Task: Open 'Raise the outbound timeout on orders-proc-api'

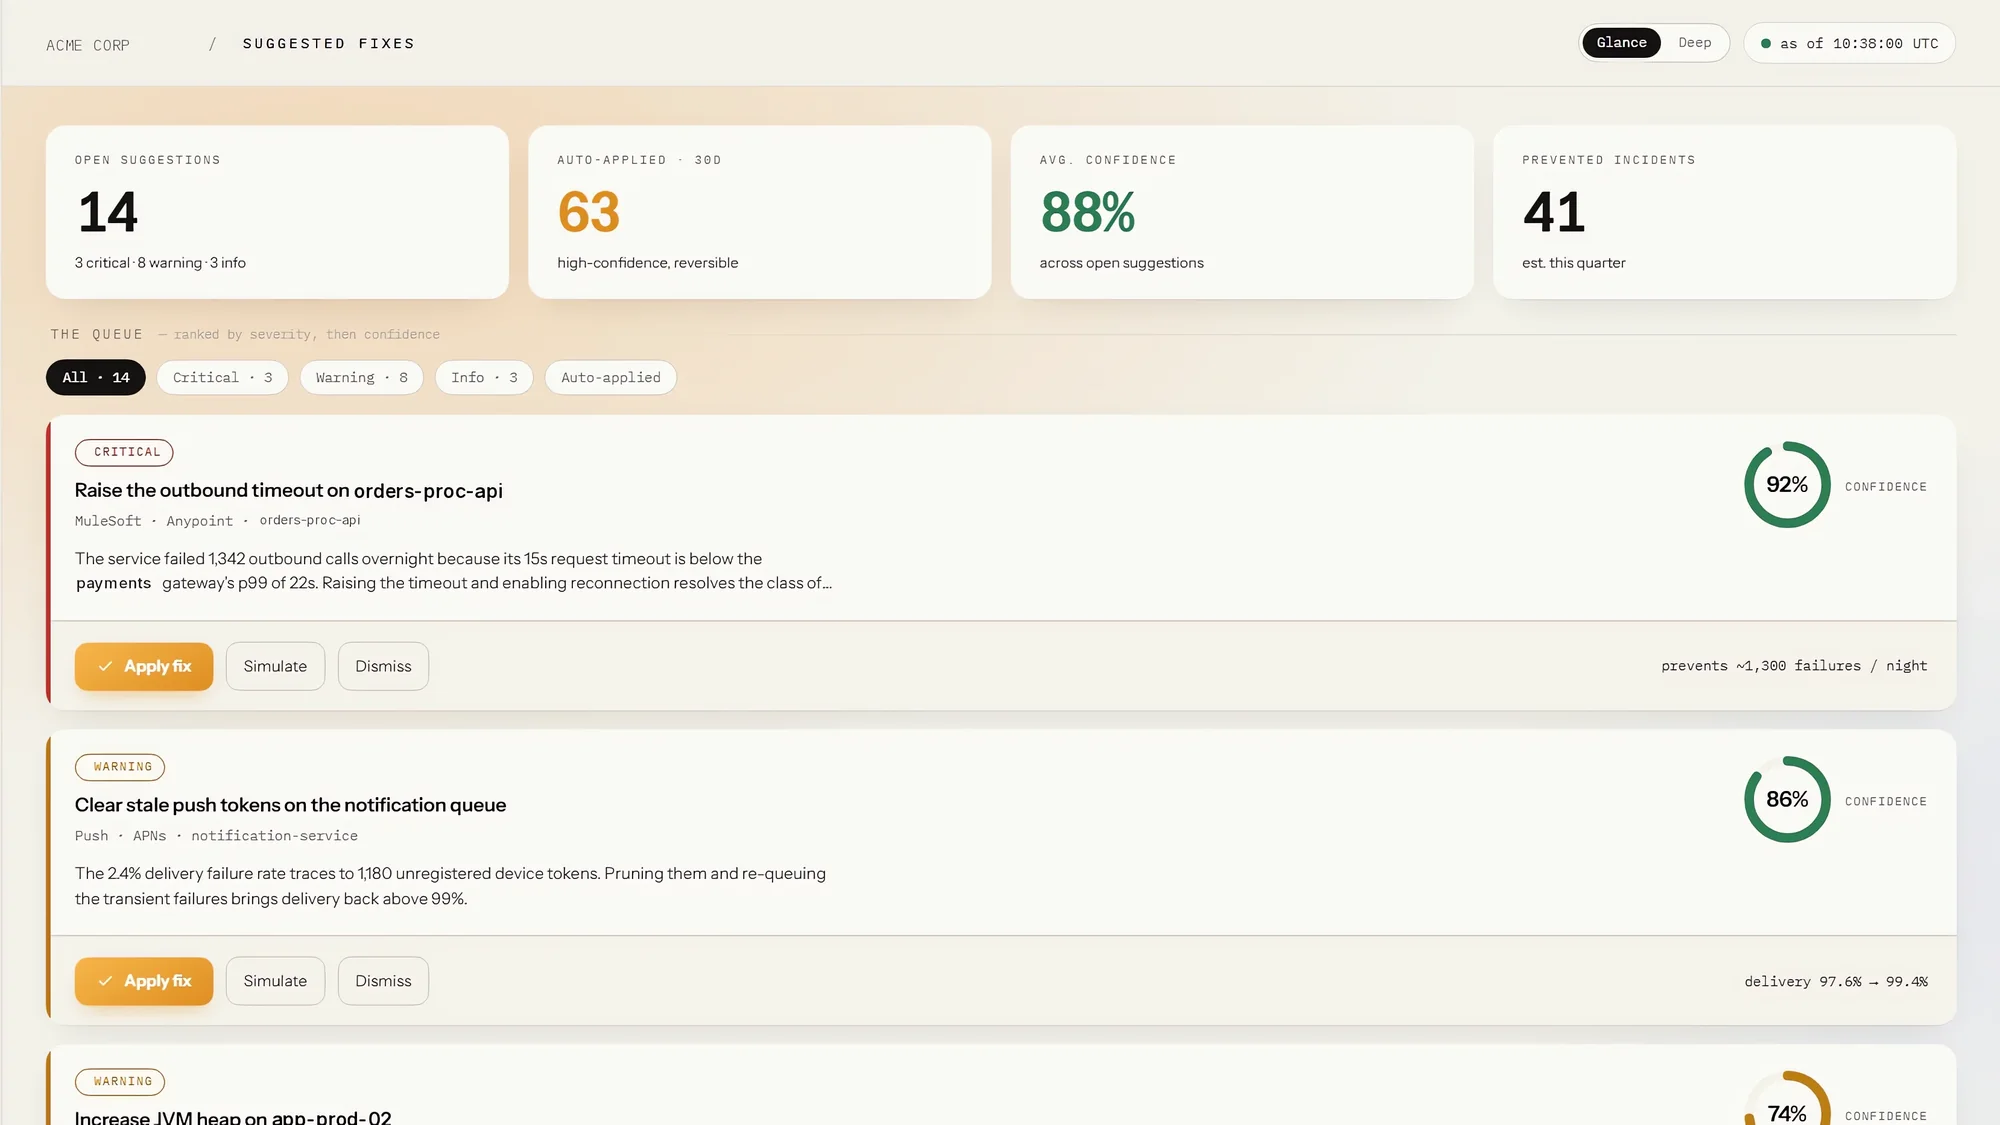Action: pos(289,490)
